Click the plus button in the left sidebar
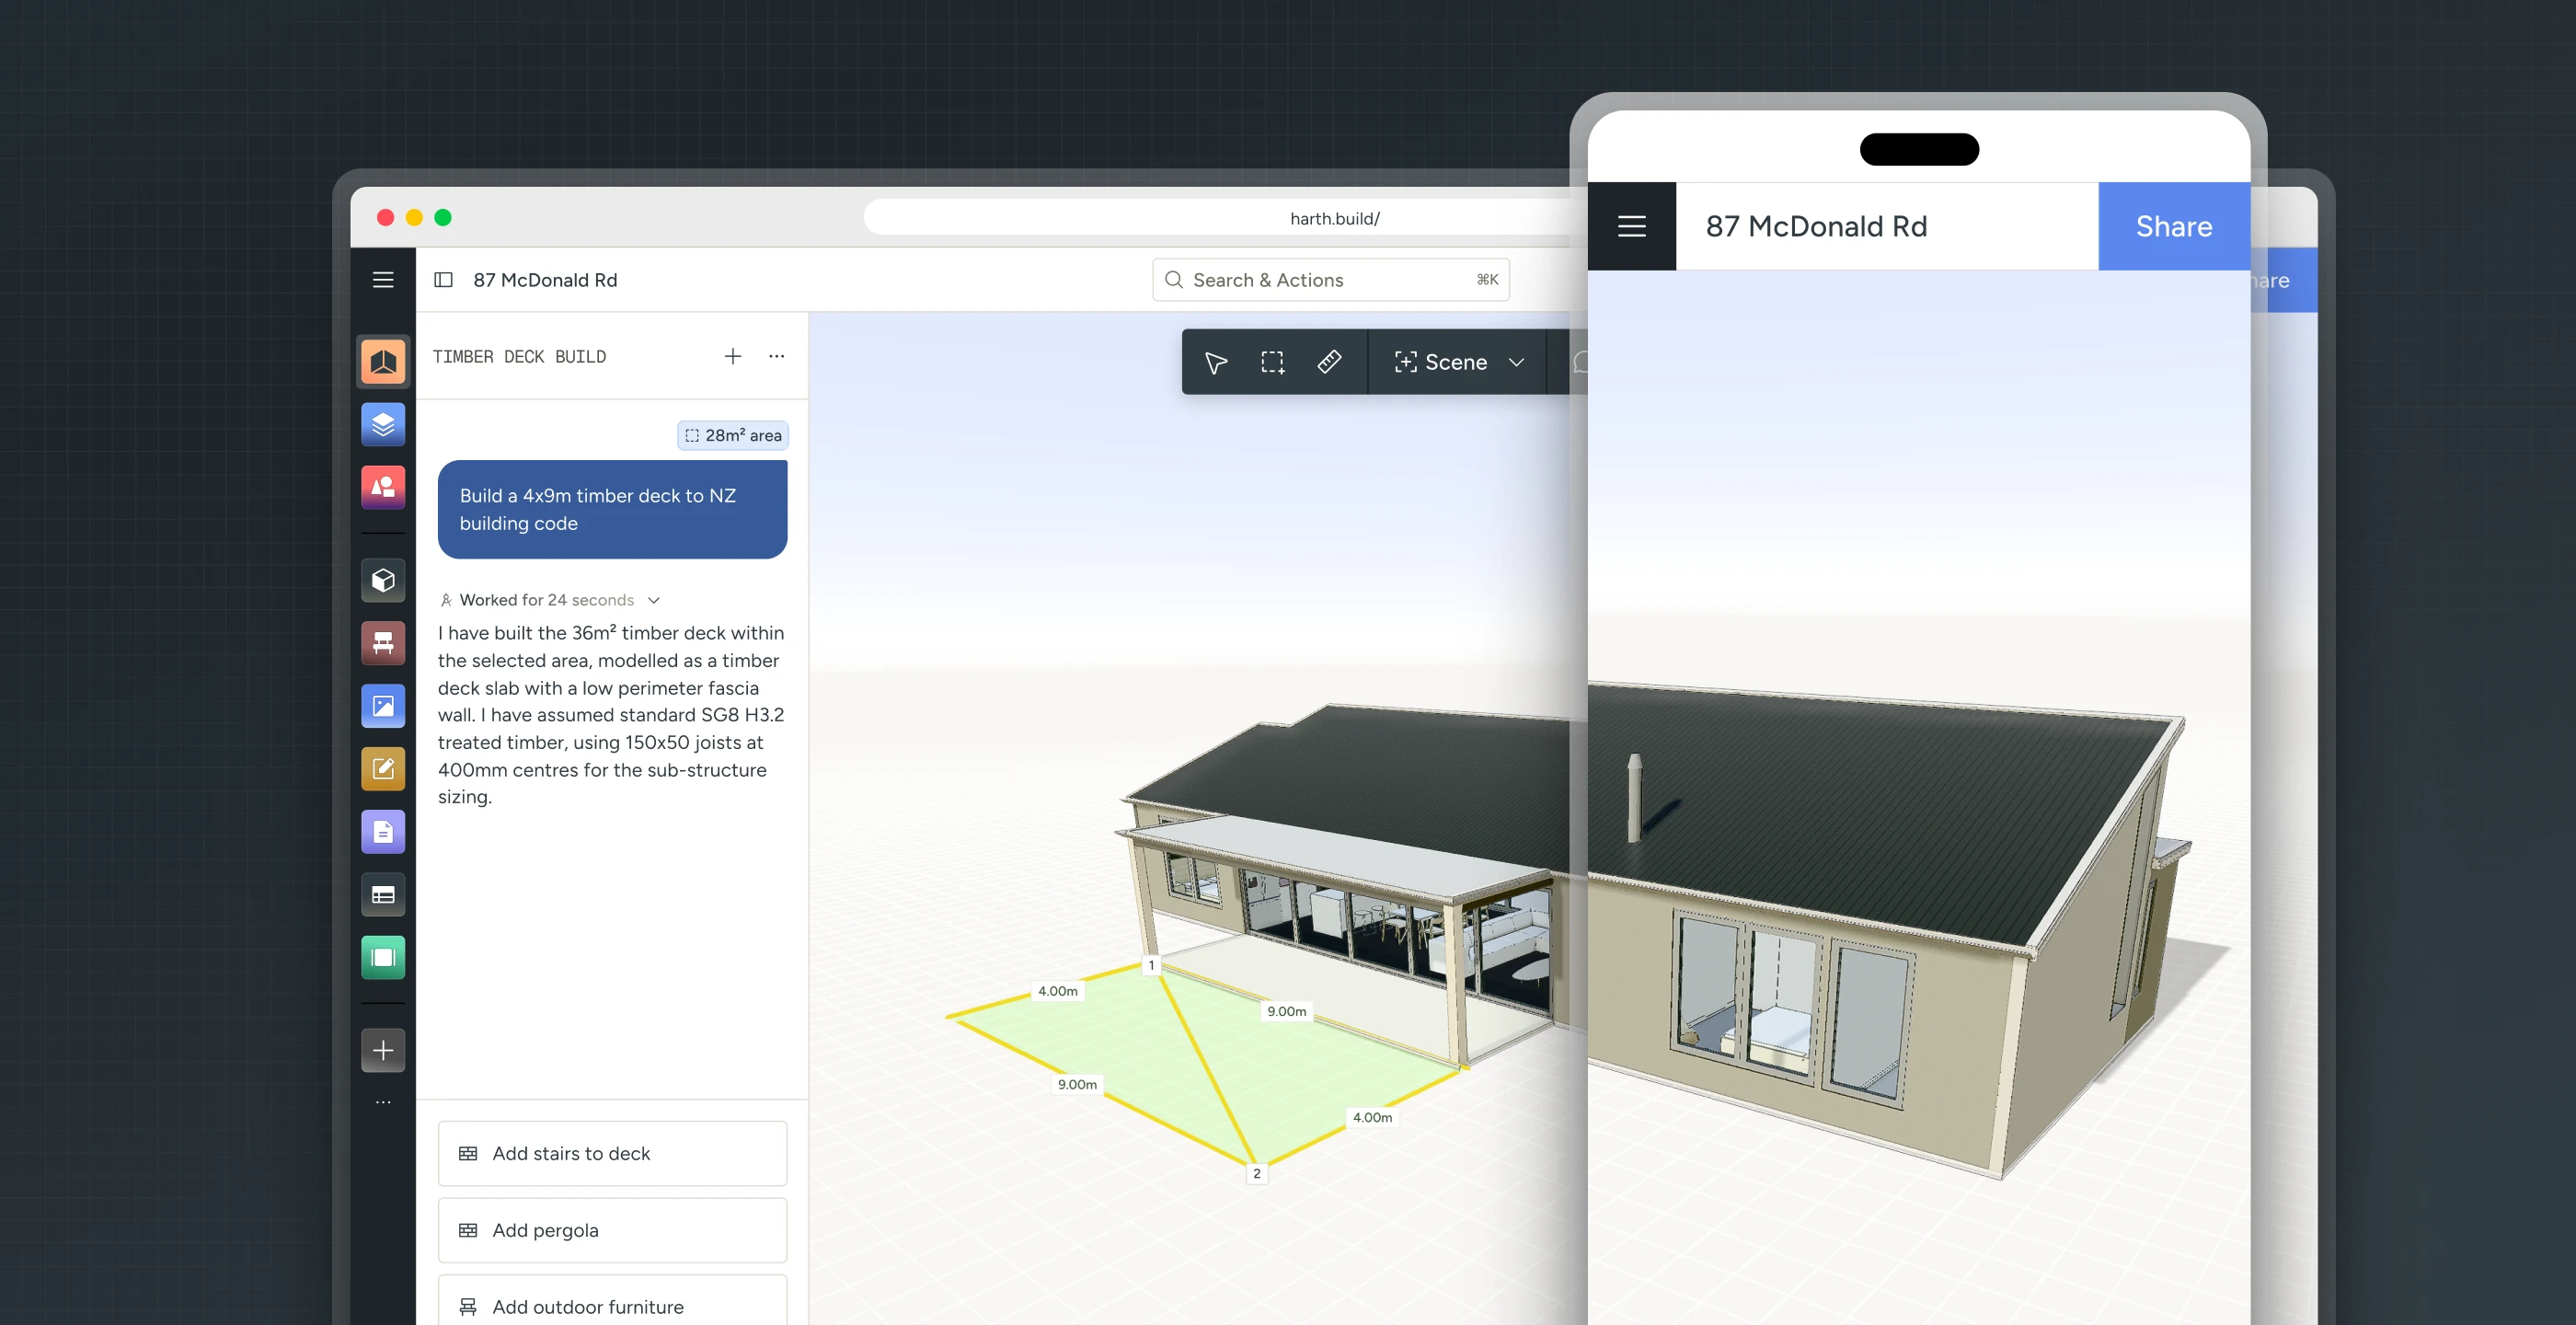Viewport: 2576px width, 1325px height. click(x=383, y=1050)
